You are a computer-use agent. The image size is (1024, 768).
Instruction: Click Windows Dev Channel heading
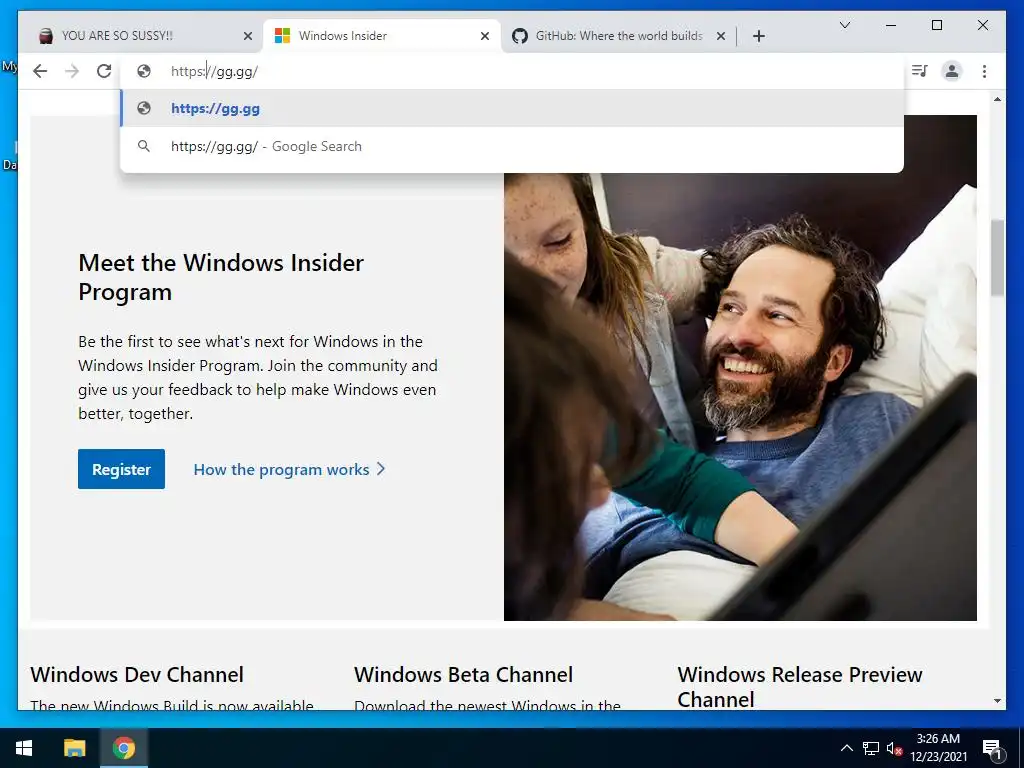click(x=137, y=675)
